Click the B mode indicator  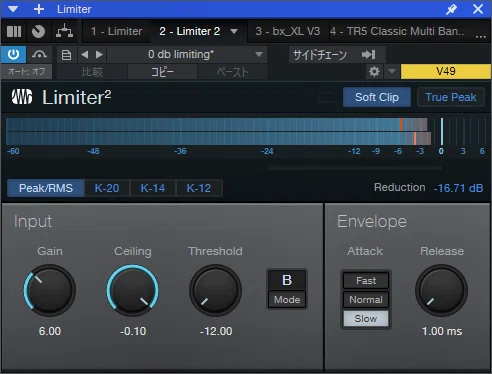(x=287, y=280)
